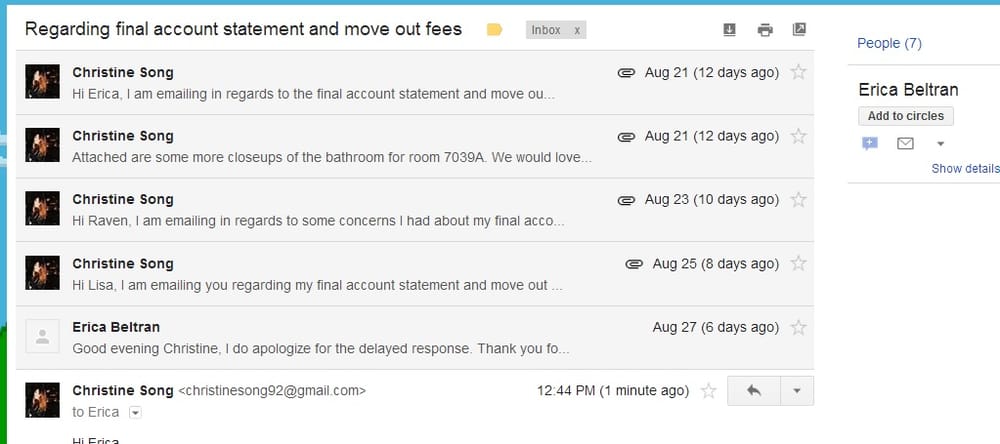This screenshot has height=444, width=1000.
Task: Star the 12:44 PM message
Action: 708,390
